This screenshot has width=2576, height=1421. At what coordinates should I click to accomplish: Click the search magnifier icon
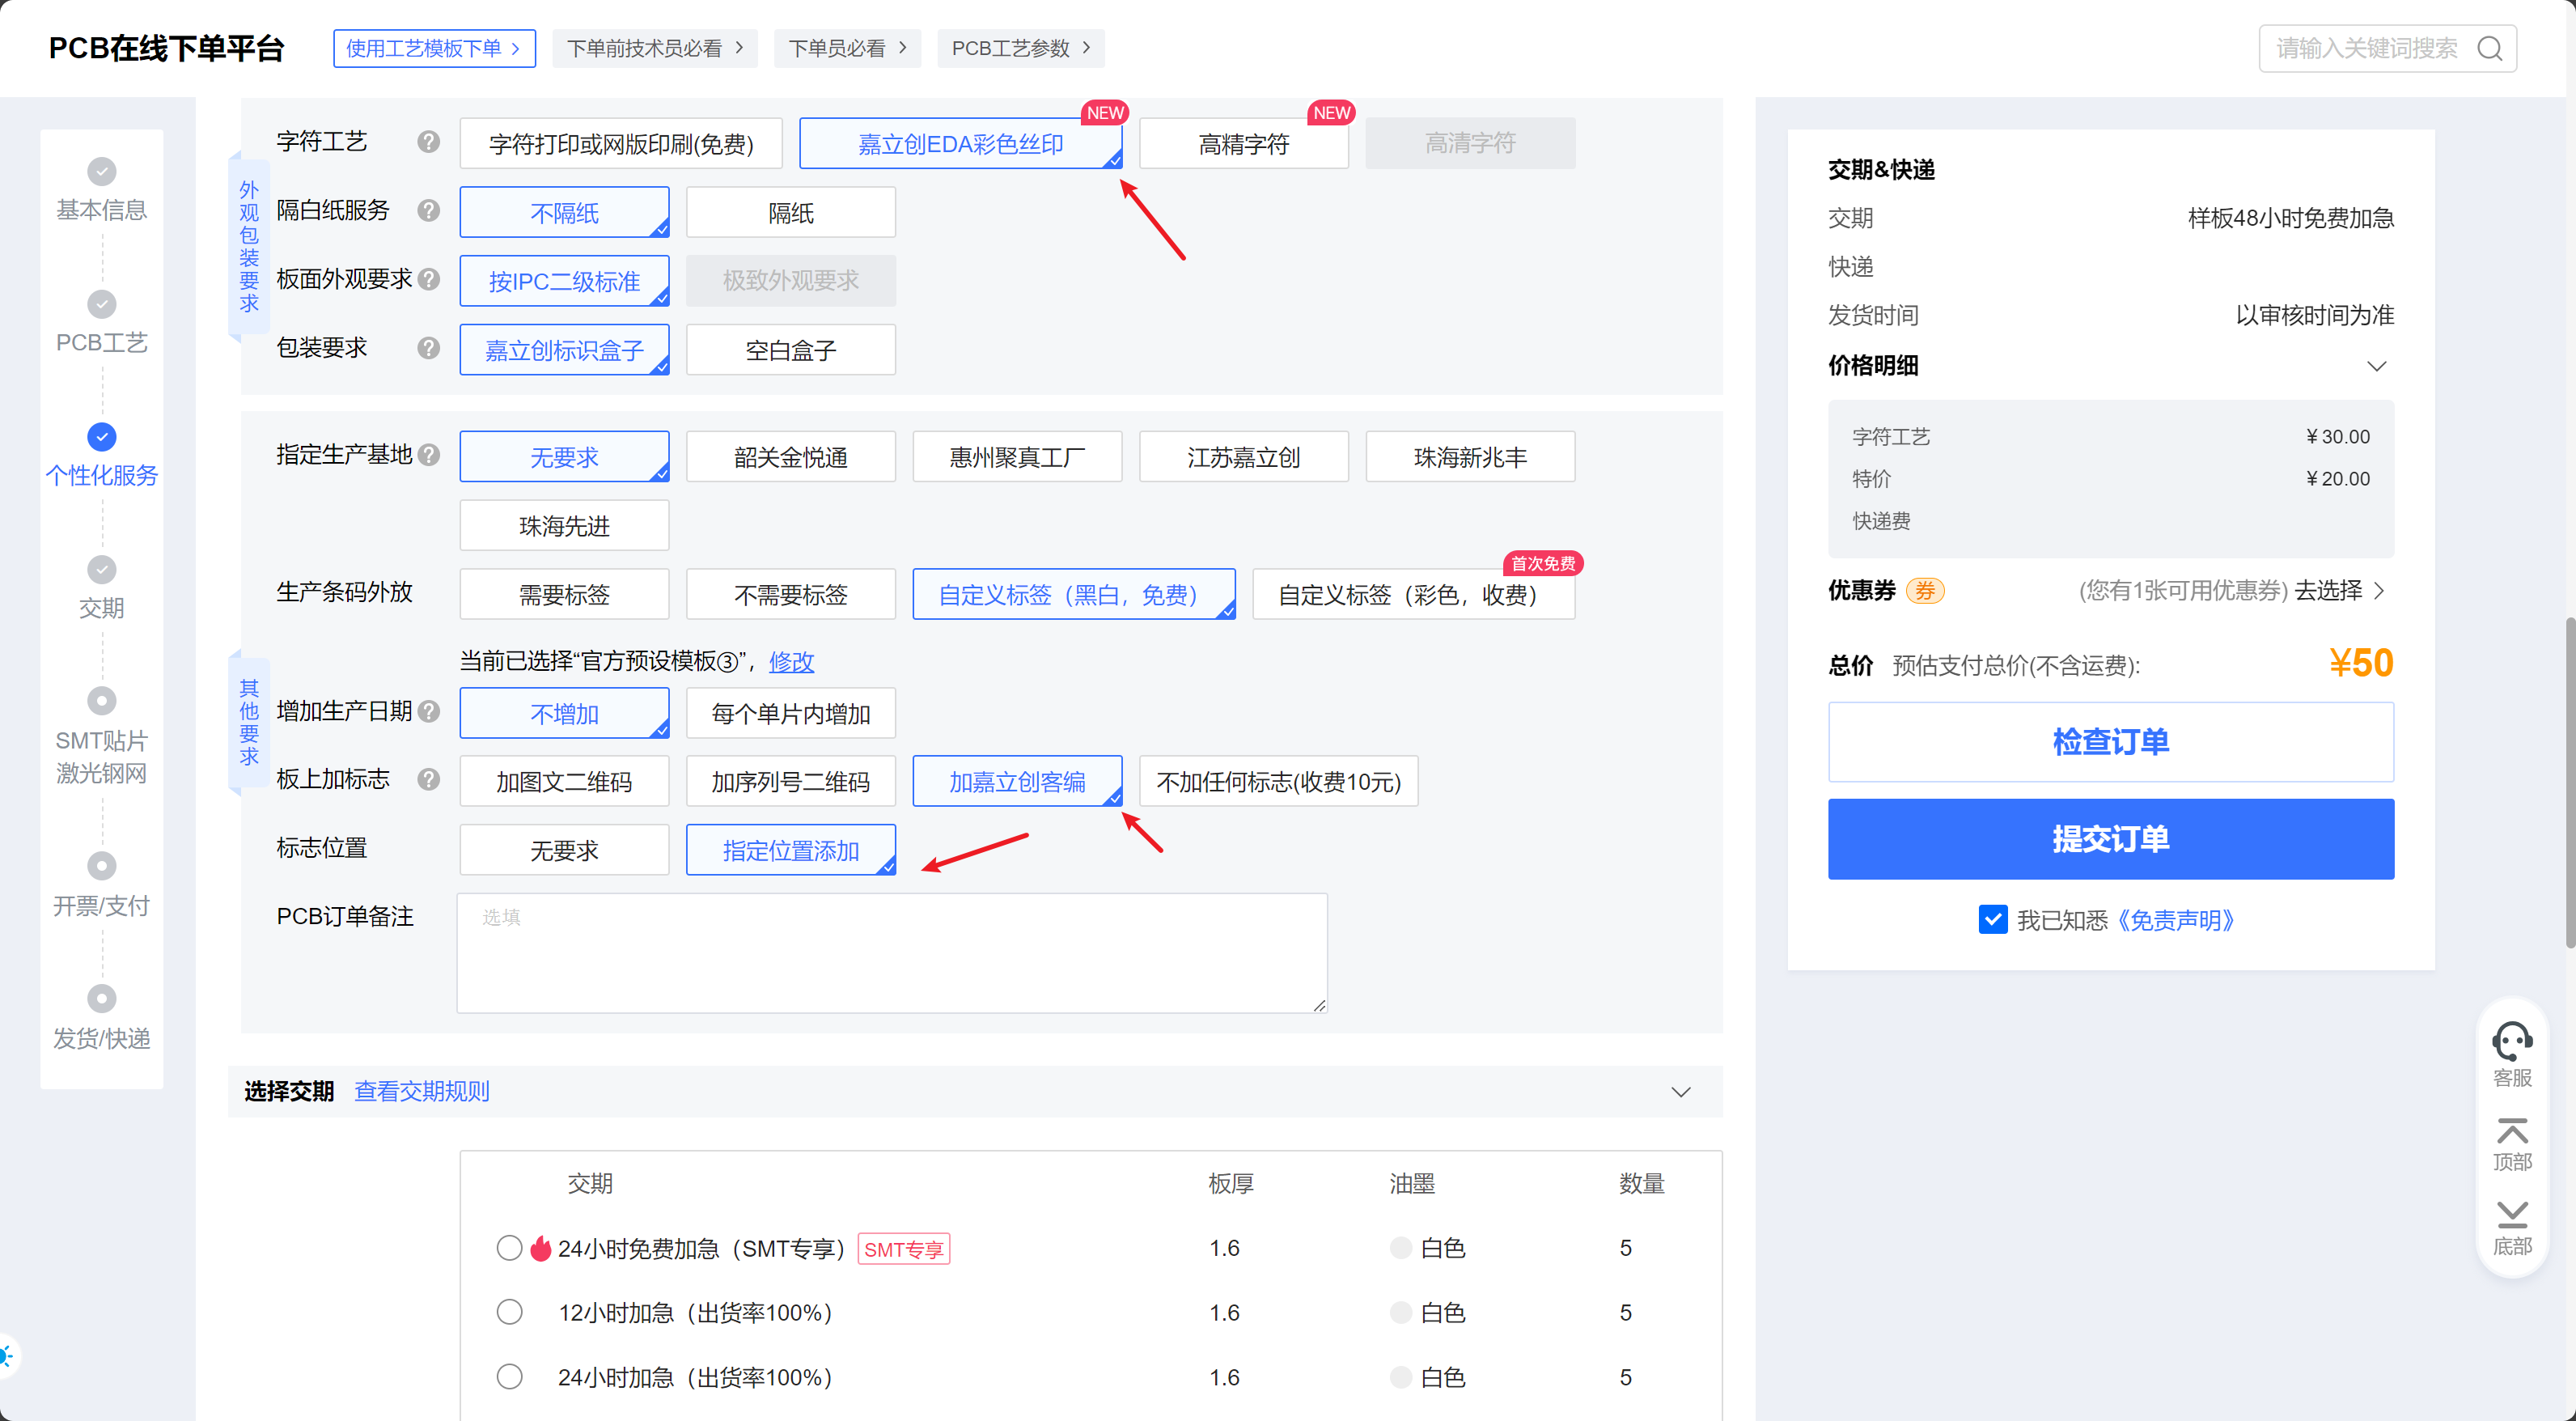[x=2489, y=48]
